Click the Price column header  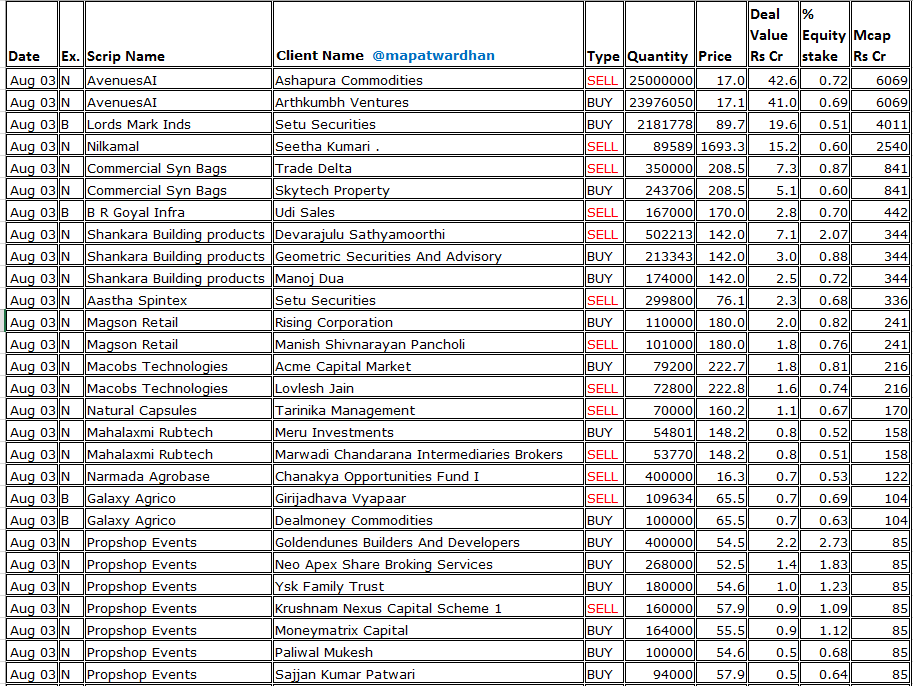coord(714,56)
